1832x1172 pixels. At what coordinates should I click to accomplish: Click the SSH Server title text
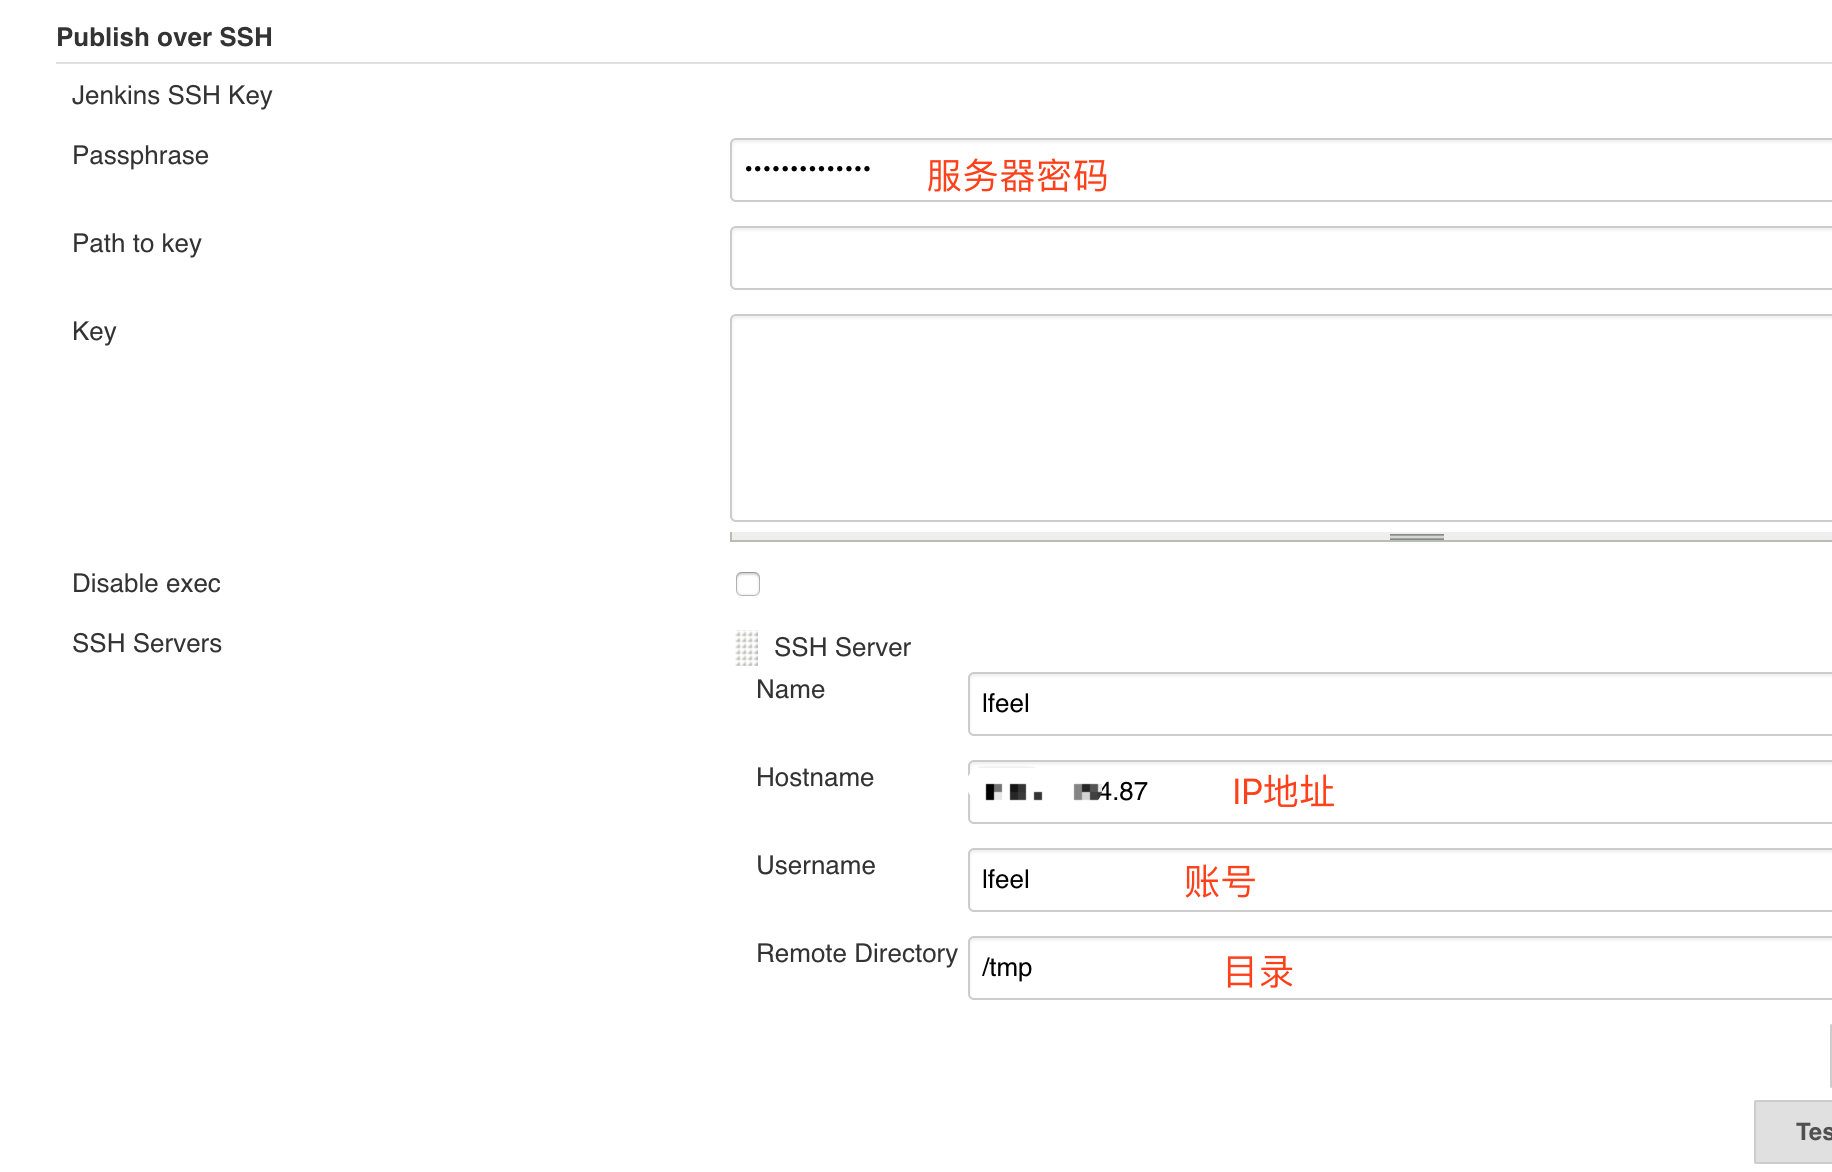[x=842, y=647]
